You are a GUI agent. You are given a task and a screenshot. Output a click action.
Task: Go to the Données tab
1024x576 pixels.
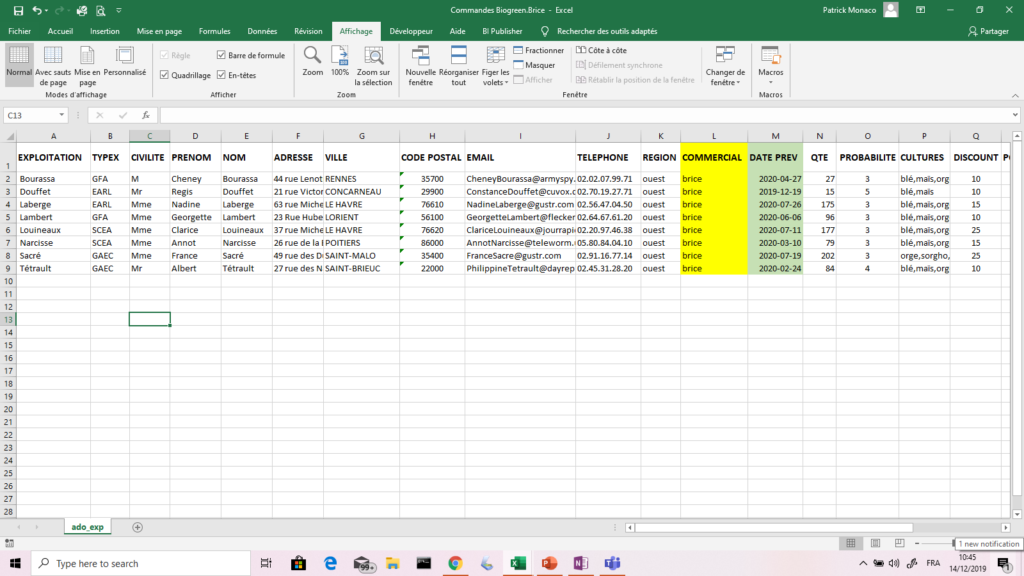pos(262,31)
